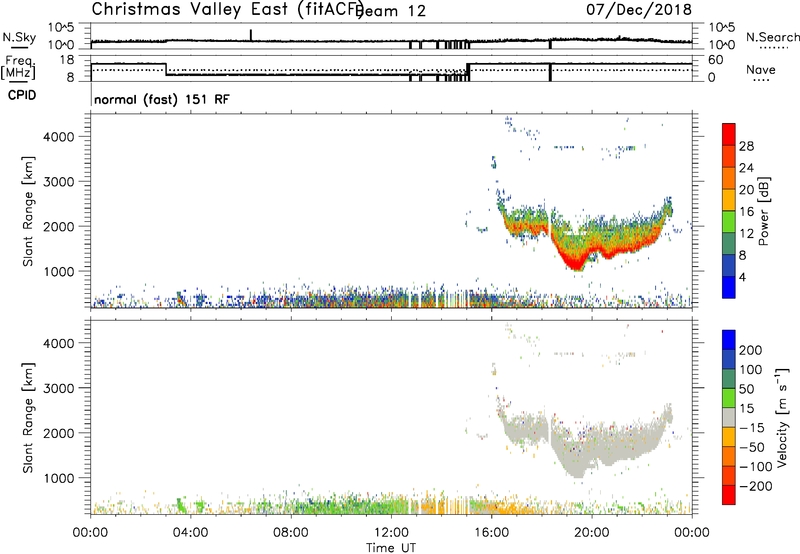Click the "16:00" time tick label
Image resolution: width=800 pixels, height=554 pixels.
491,533
